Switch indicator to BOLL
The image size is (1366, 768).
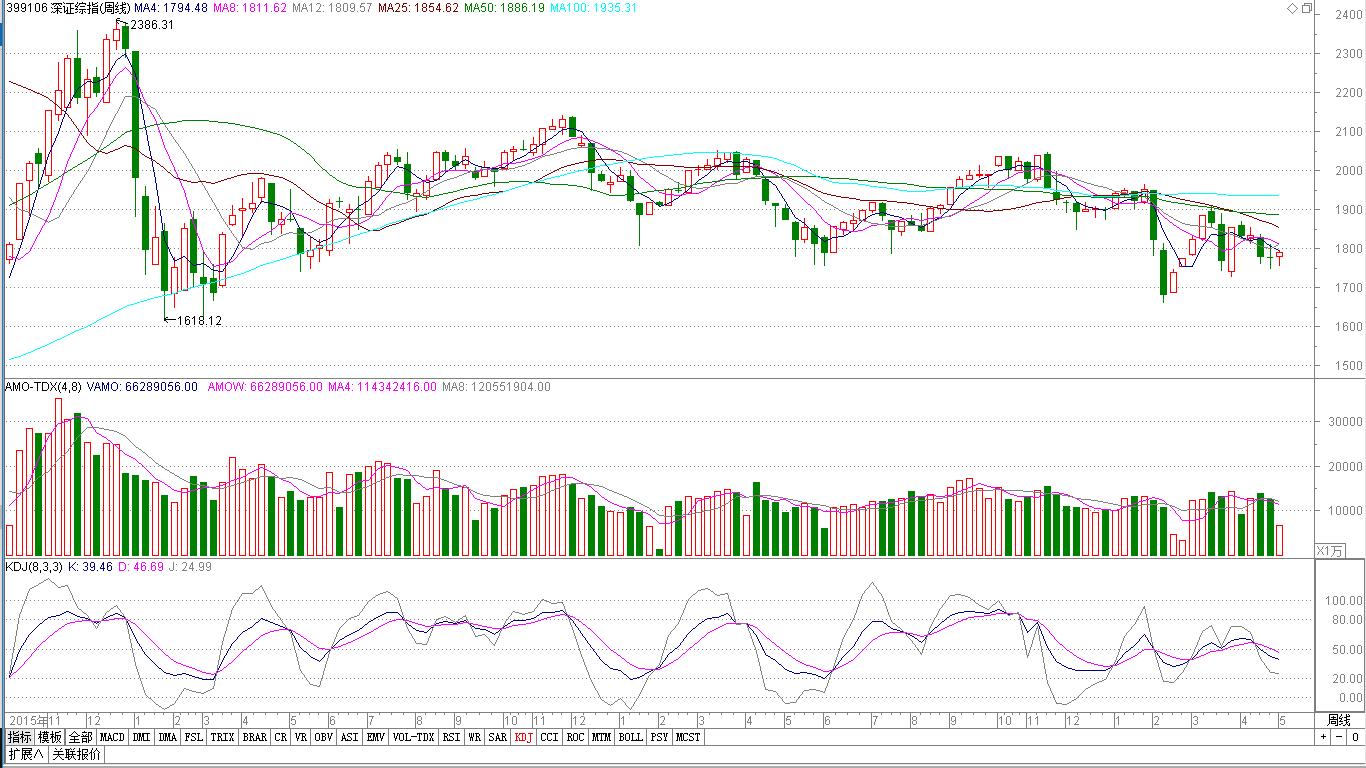[x=630, y=737]
